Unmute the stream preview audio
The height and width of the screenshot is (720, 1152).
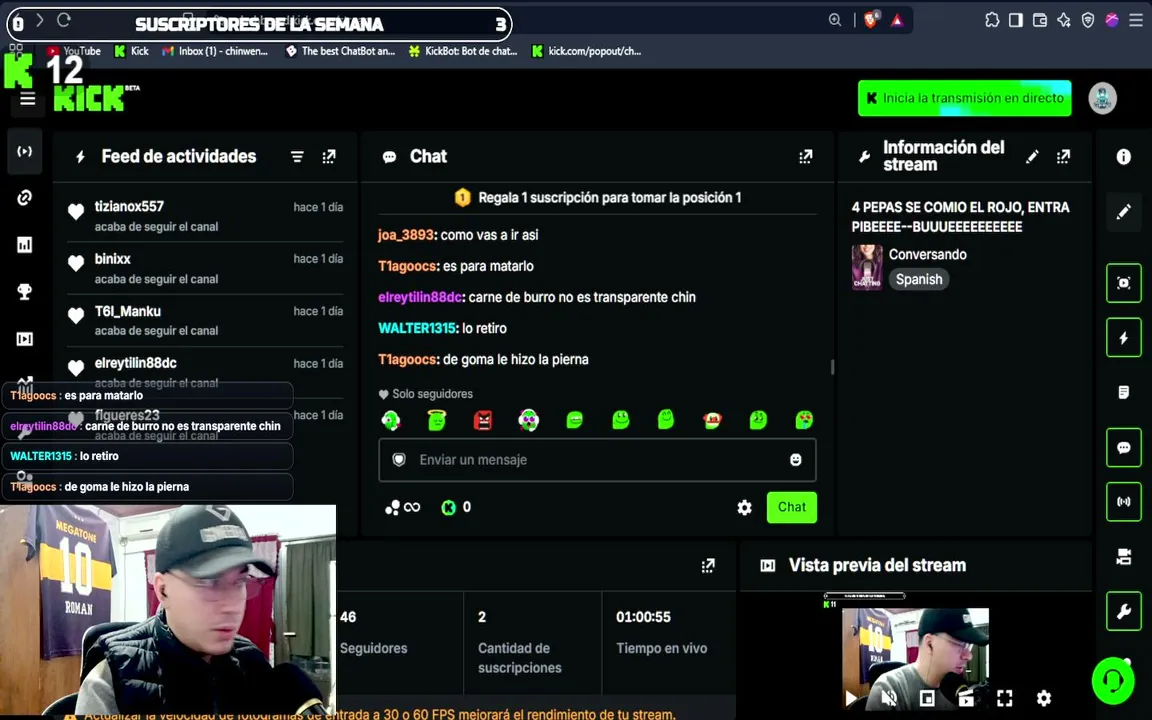click(889, 697)
